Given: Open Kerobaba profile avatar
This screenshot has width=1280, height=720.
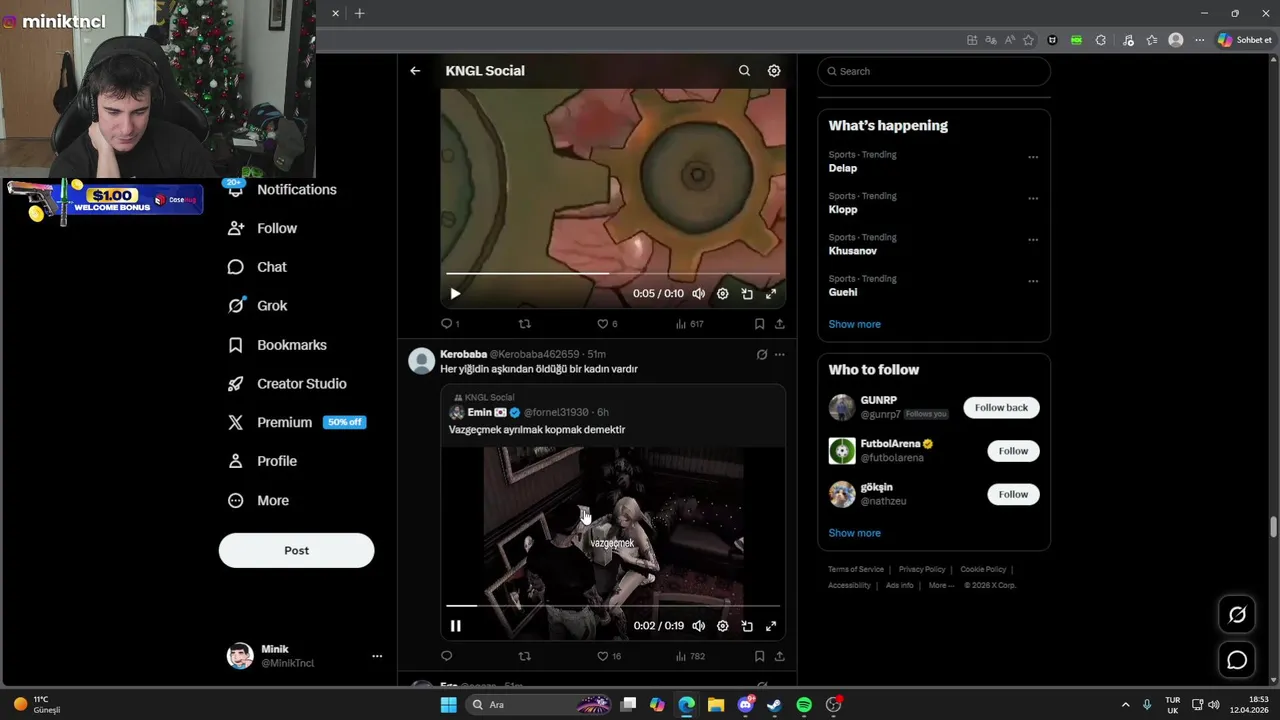Looking at the screenshot, I should click(421, 360).
